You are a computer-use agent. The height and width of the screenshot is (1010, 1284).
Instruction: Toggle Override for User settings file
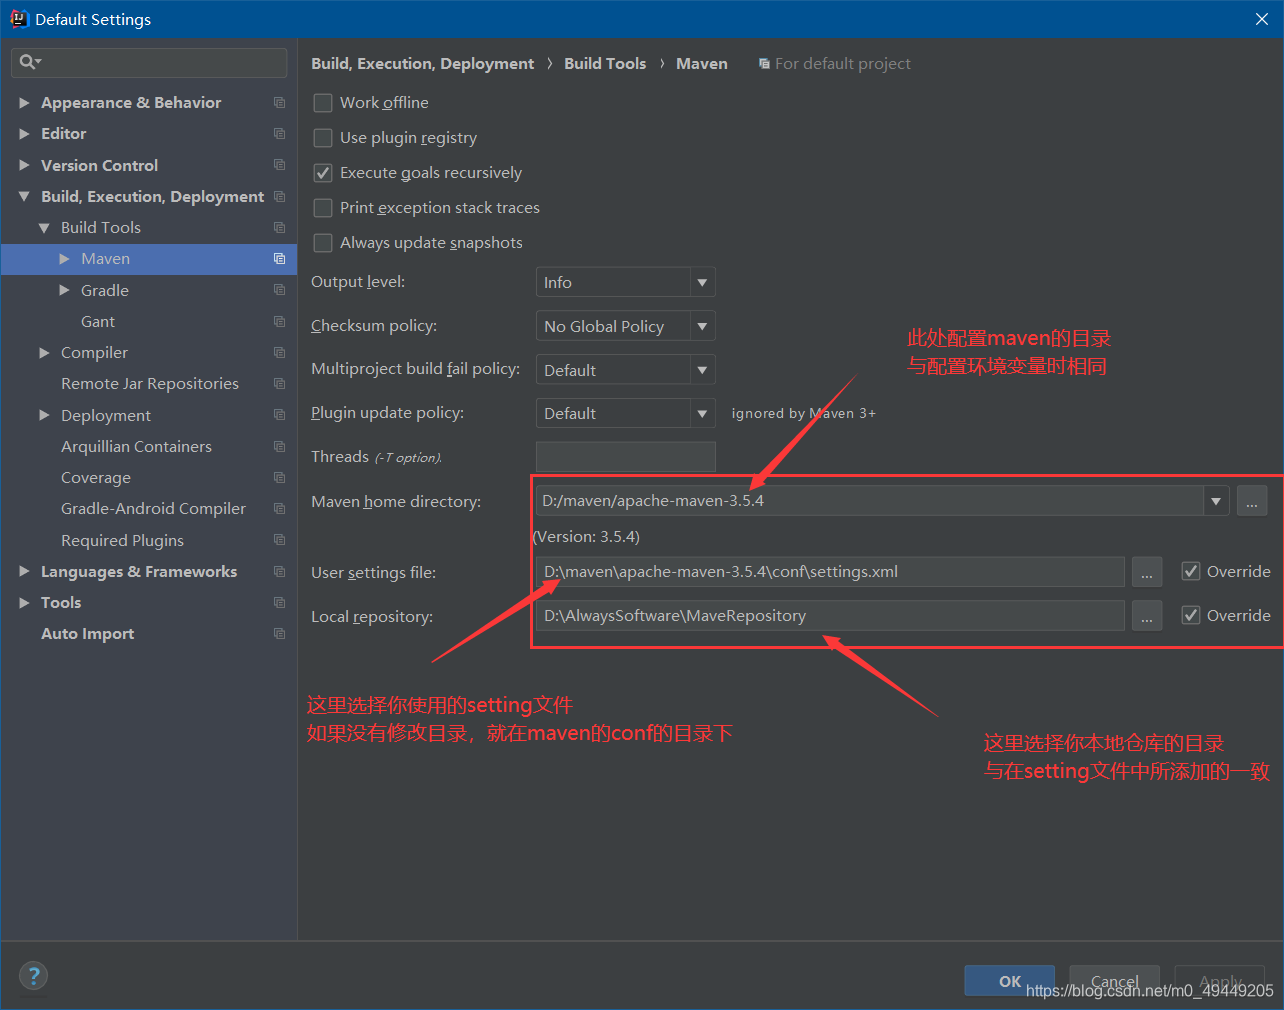coord(1191,572)
